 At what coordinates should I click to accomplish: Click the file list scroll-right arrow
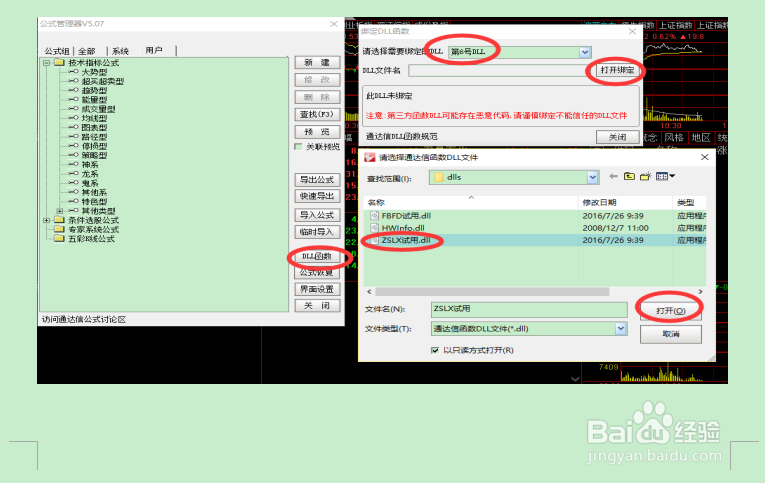point(701,292)
